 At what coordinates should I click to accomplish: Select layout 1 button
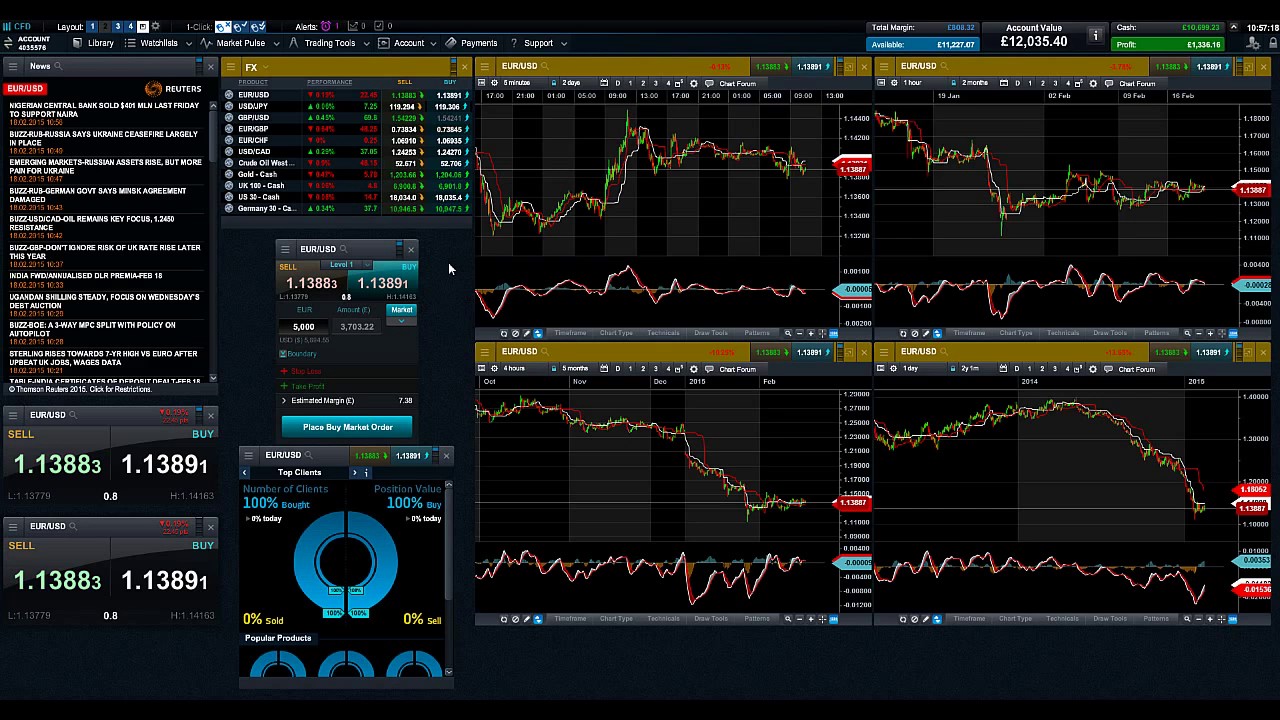93,26
